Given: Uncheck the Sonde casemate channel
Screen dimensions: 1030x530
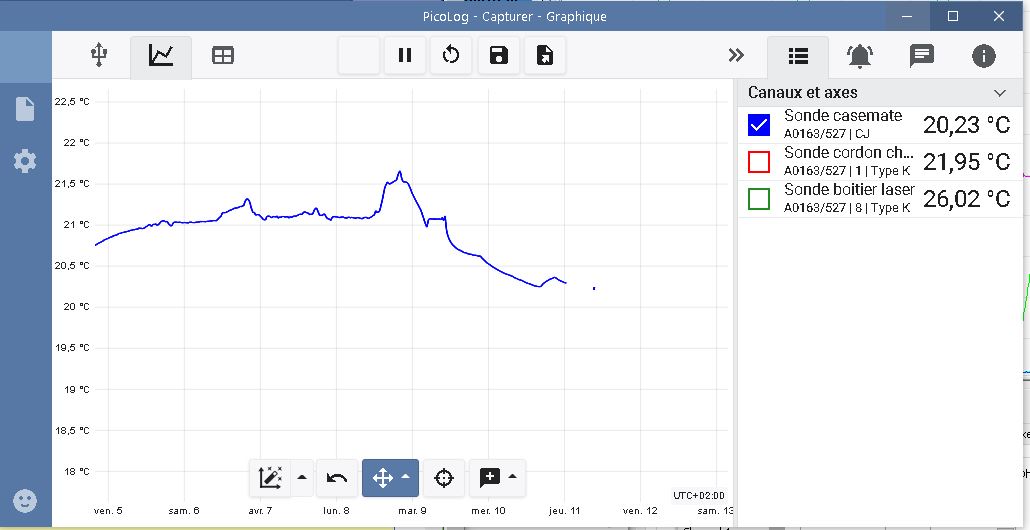Looking at the screenshot, I should (759, 125).
